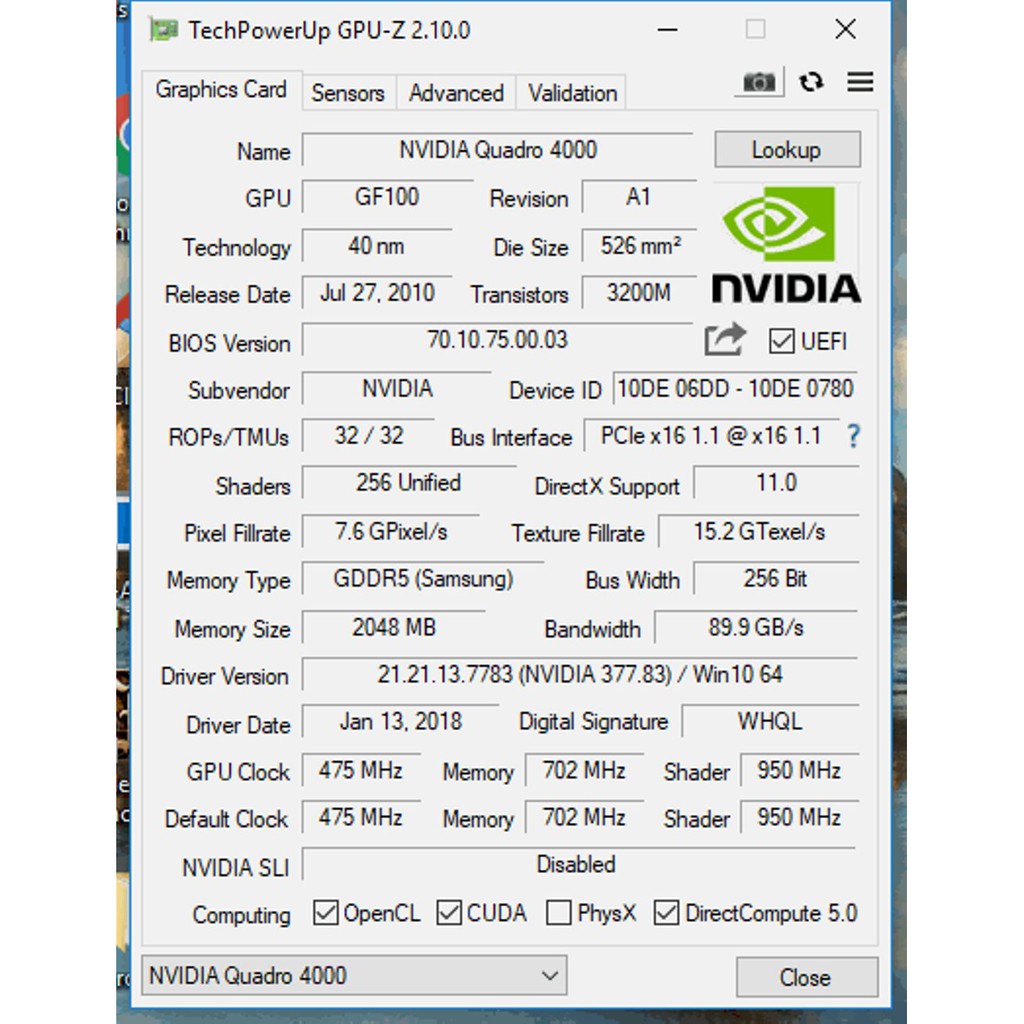Click the Bus Interface question mark
The image size is (1024, 1024).
point(853,436)
